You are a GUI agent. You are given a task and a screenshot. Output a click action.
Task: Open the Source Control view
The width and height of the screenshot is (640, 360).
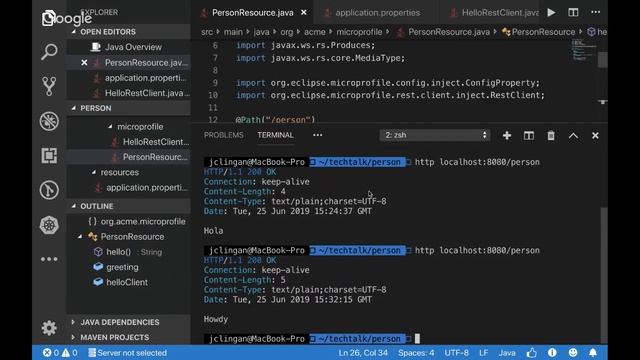tap(49, 86)
